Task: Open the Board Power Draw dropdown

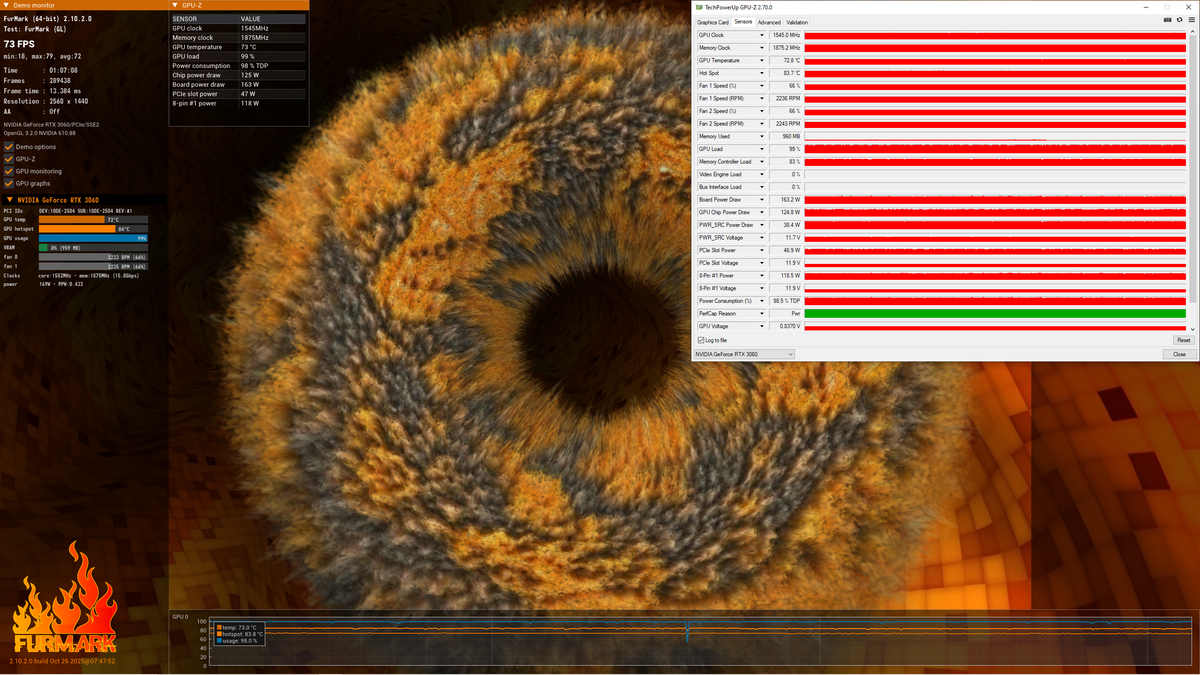Action: (762, 200)
